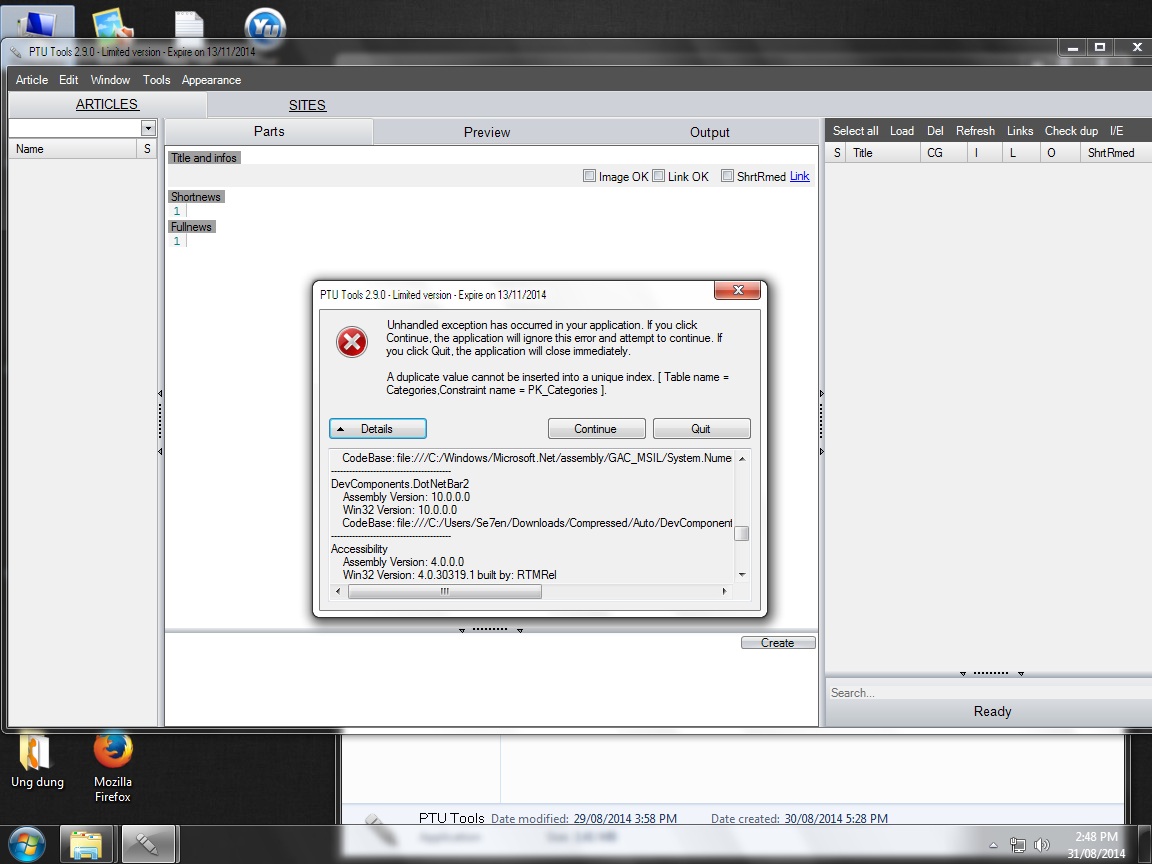Click Del in sites toolbar
The width and height of the screenshot is (1152, 864).
pyautogui.click(x=935, y=131)
